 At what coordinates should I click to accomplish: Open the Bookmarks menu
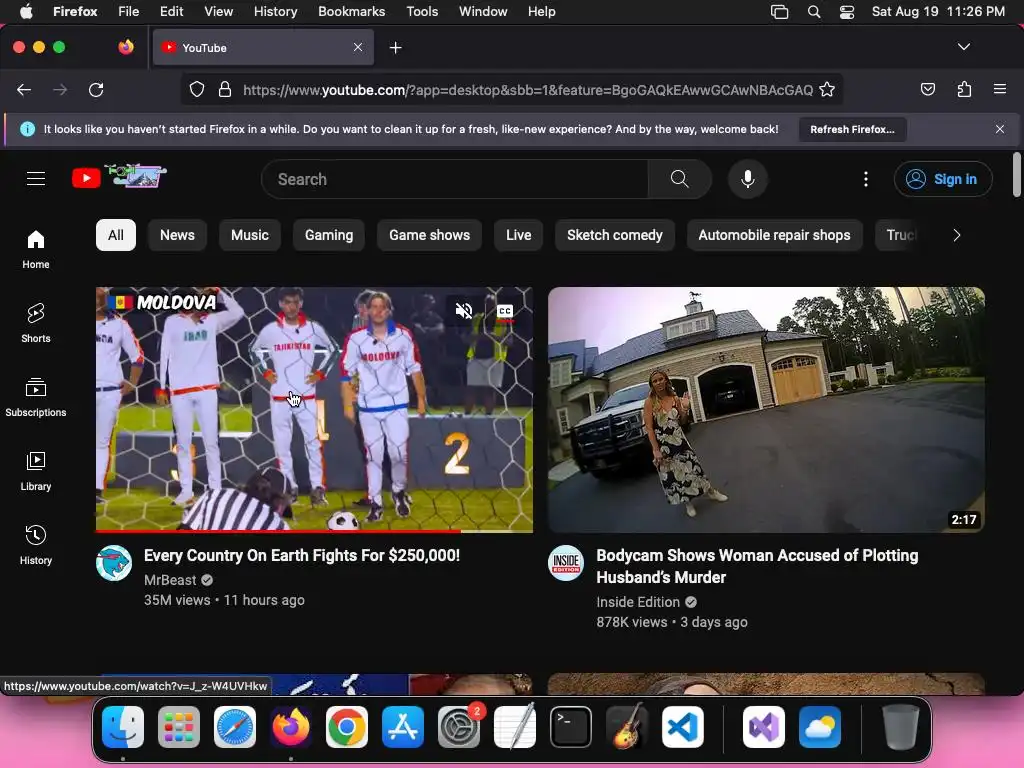point(351,12)
